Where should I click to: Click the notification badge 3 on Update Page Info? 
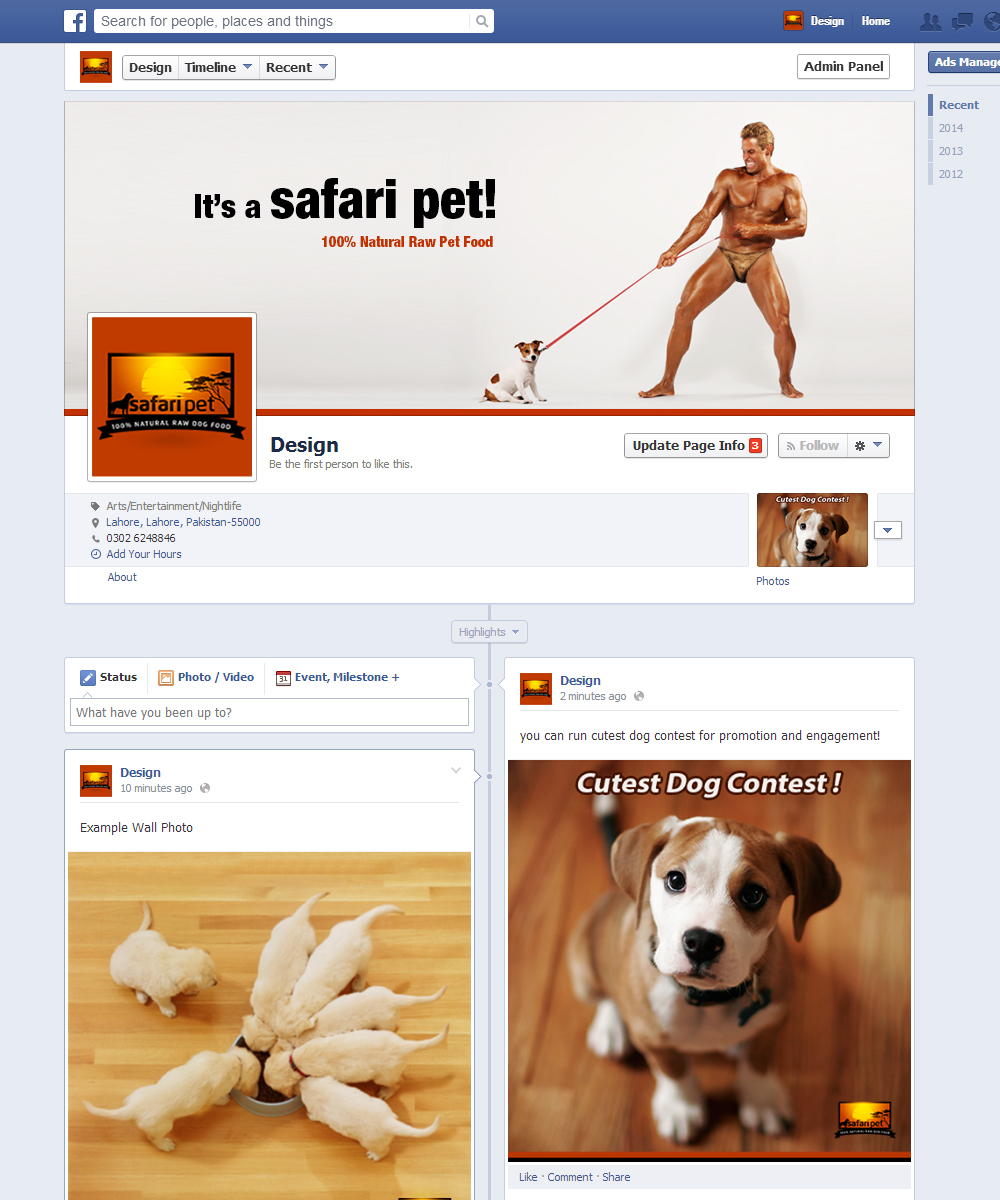tap(755, 446)
